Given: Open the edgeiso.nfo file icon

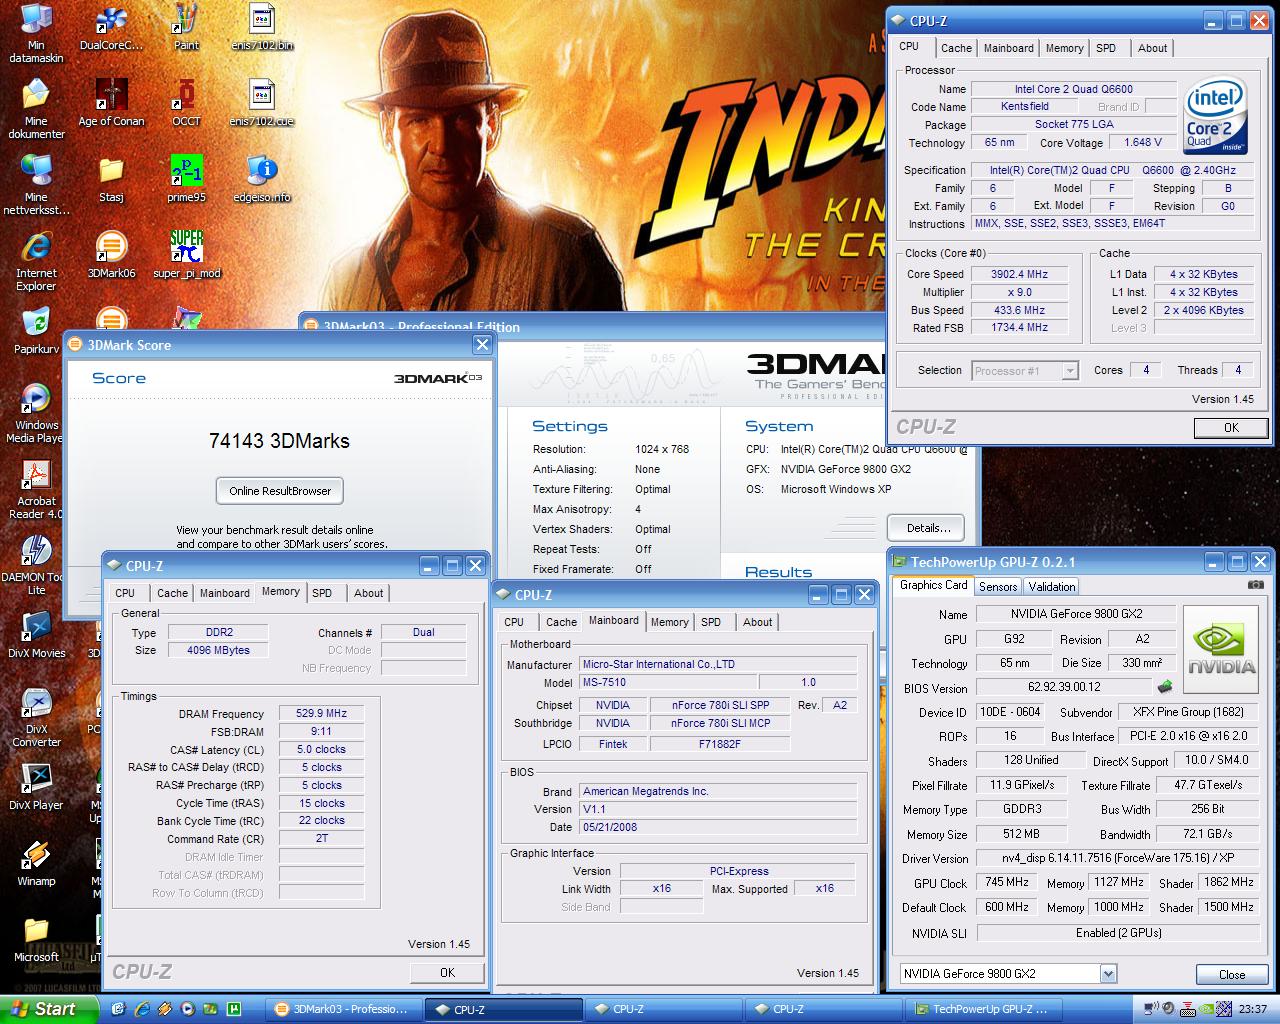Looking at the screenshot, I should pos(262,179).
